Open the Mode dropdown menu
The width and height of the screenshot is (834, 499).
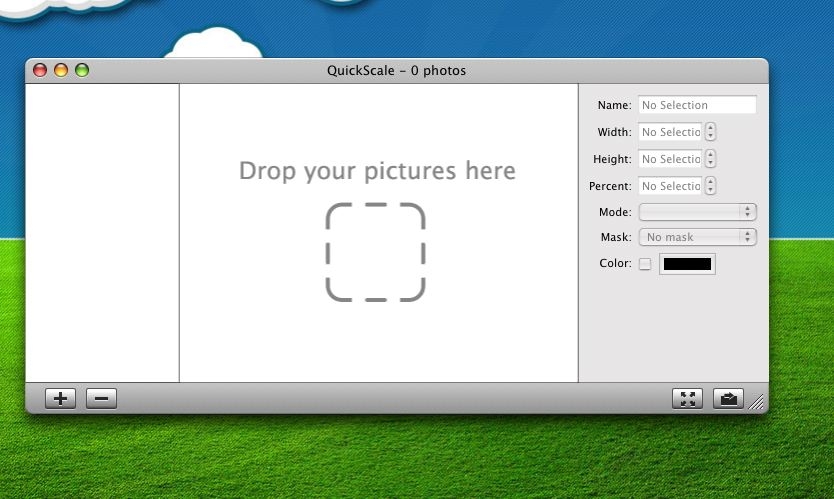click(697, 212)
